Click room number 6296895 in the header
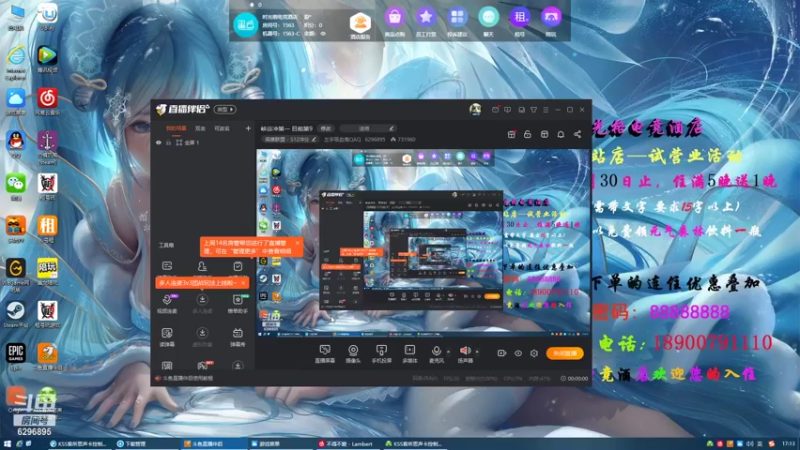This screenshot has height=450, width=800. coord(375,139)
